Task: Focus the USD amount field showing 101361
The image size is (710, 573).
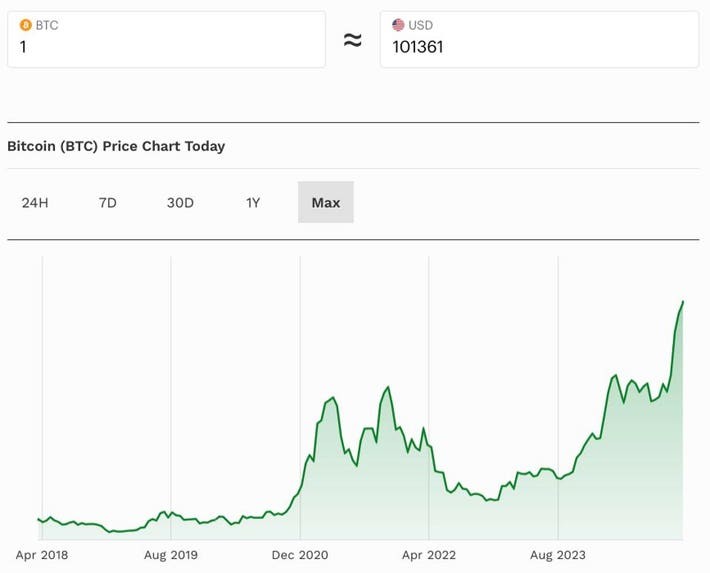Action: (538, 47)
